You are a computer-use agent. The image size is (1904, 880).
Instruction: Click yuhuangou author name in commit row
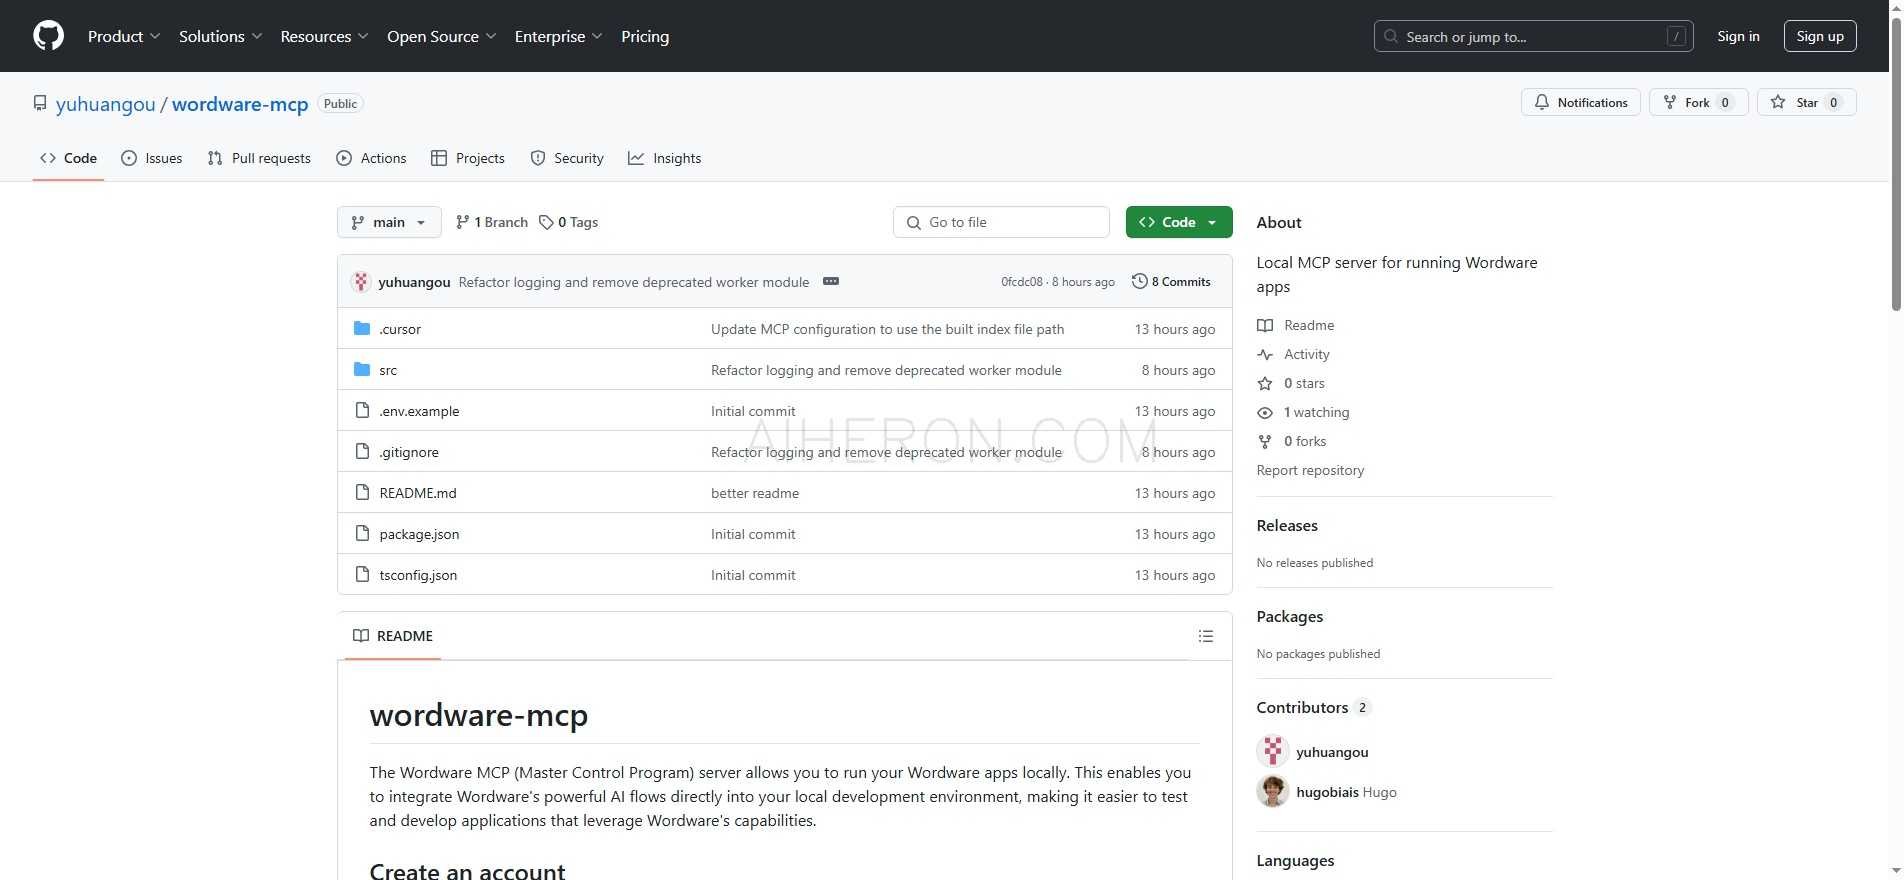[414, 282]
